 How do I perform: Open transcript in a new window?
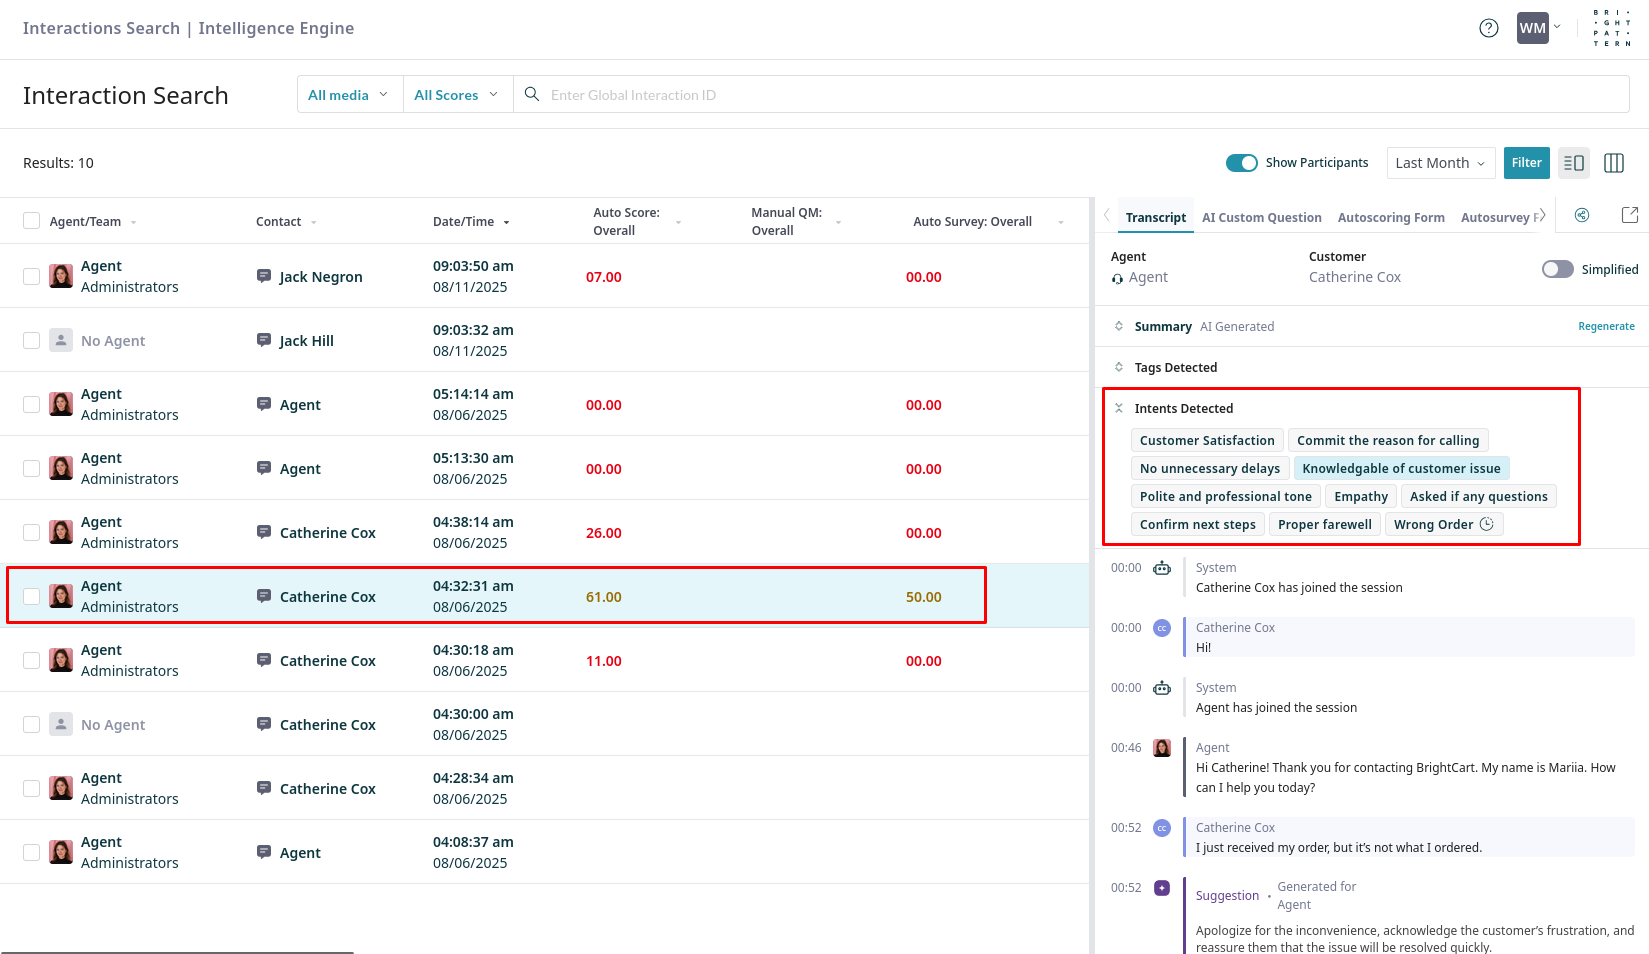click(x=1629, y=215)
